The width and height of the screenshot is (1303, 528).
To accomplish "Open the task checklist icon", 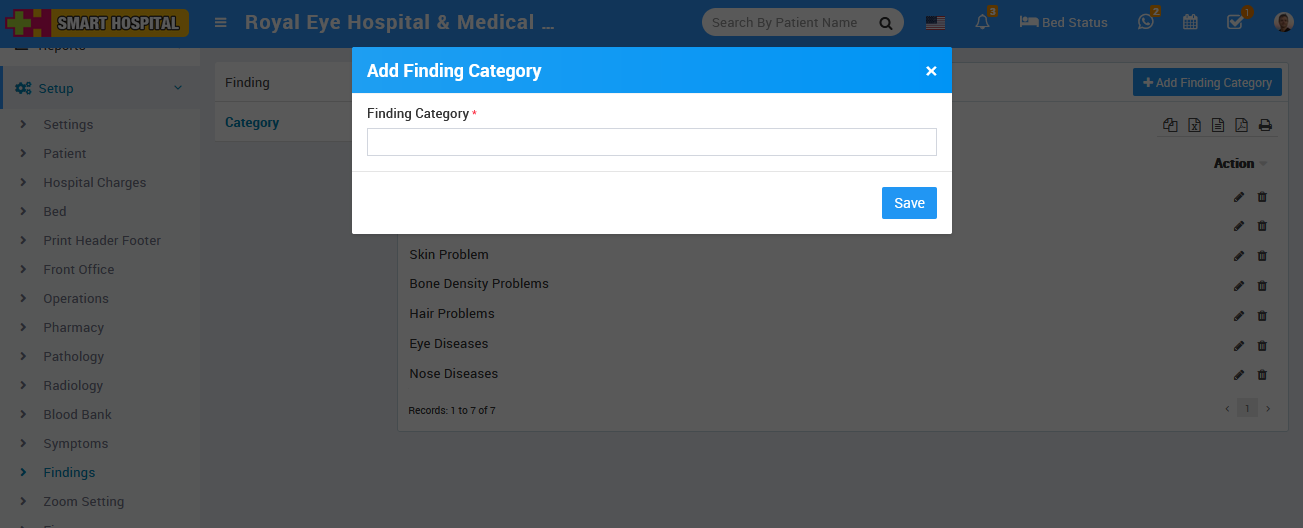I will click(1235, 22).
